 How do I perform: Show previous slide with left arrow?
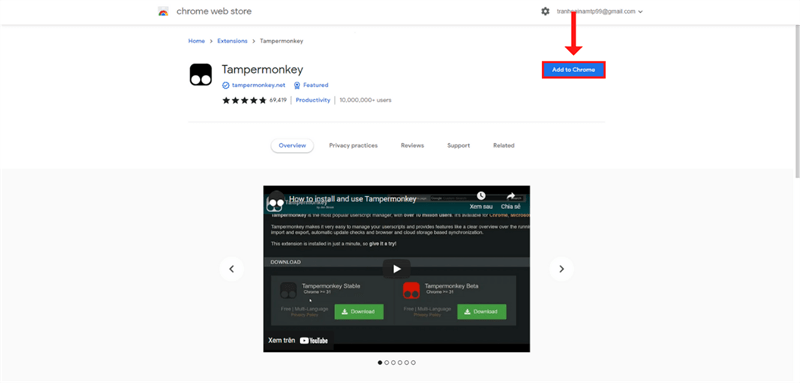coord(232,269)
